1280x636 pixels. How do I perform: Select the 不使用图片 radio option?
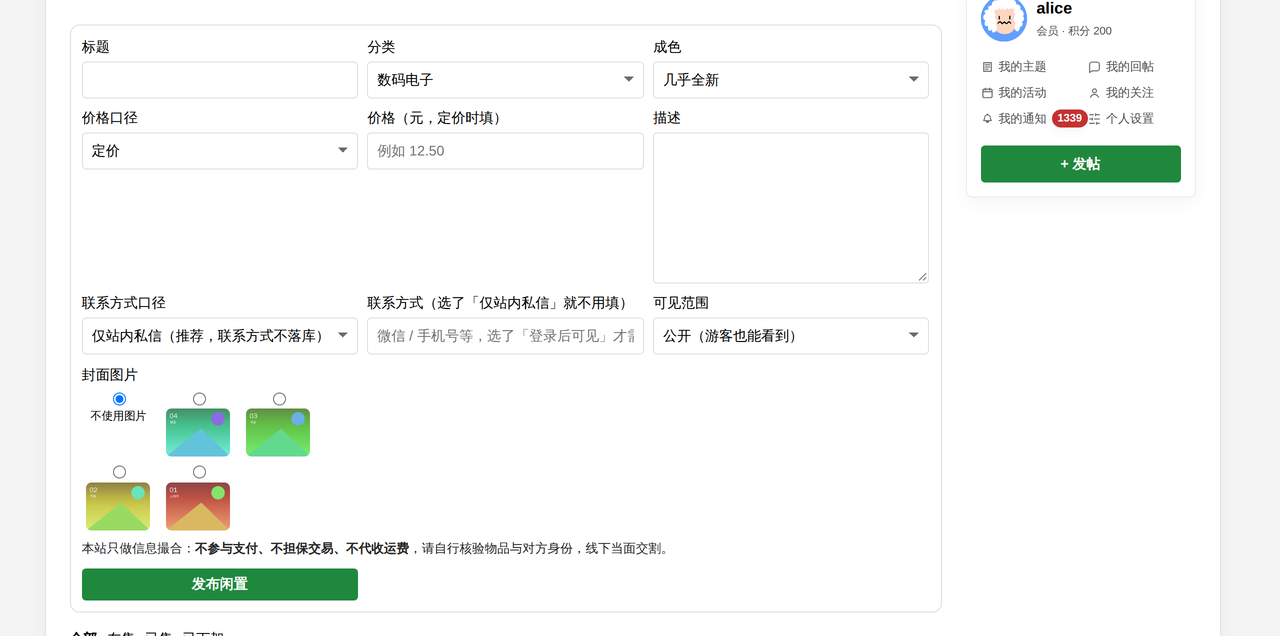click(x=120, y=399)
